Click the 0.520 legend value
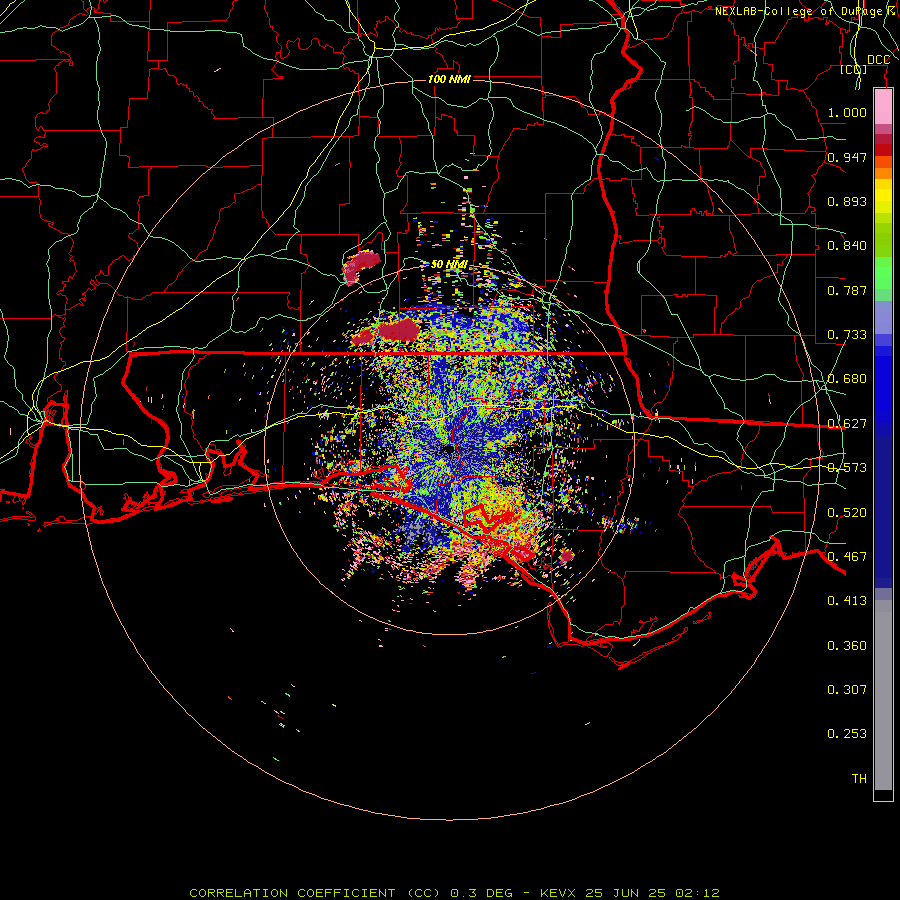 click(847, 513)
